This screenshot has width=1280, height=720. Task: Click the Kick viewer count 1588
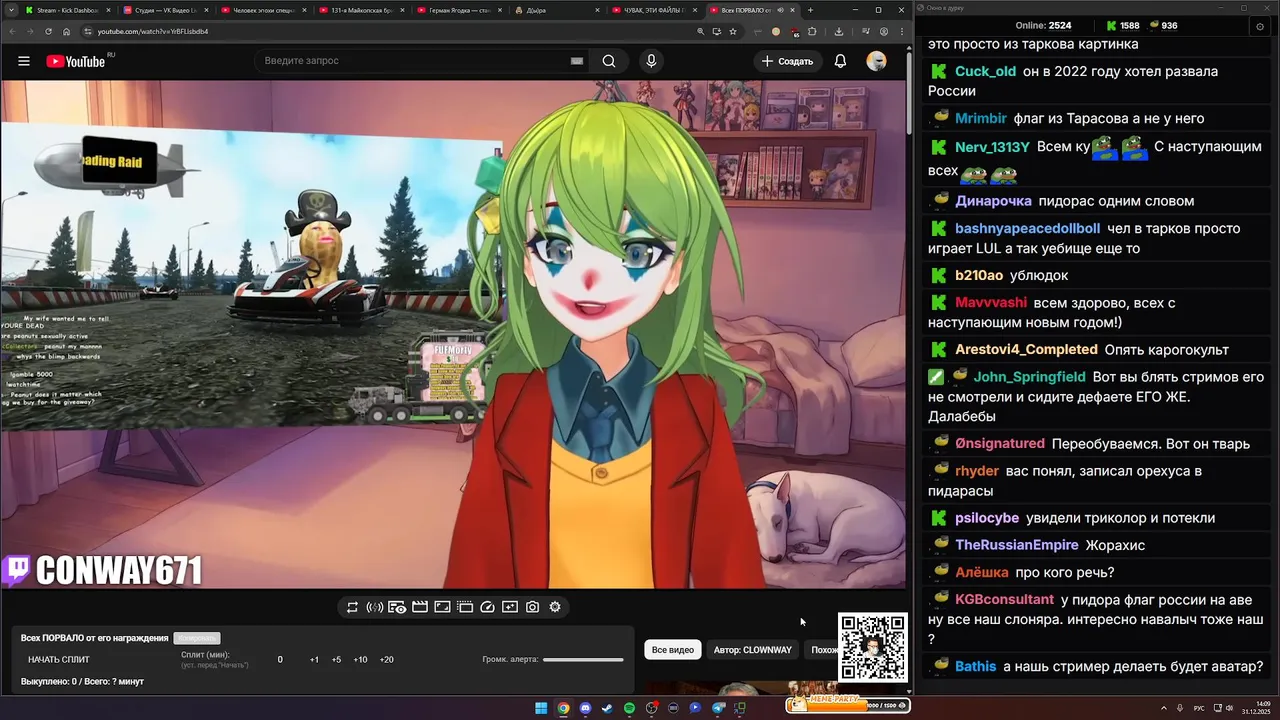pos(1122,26)
